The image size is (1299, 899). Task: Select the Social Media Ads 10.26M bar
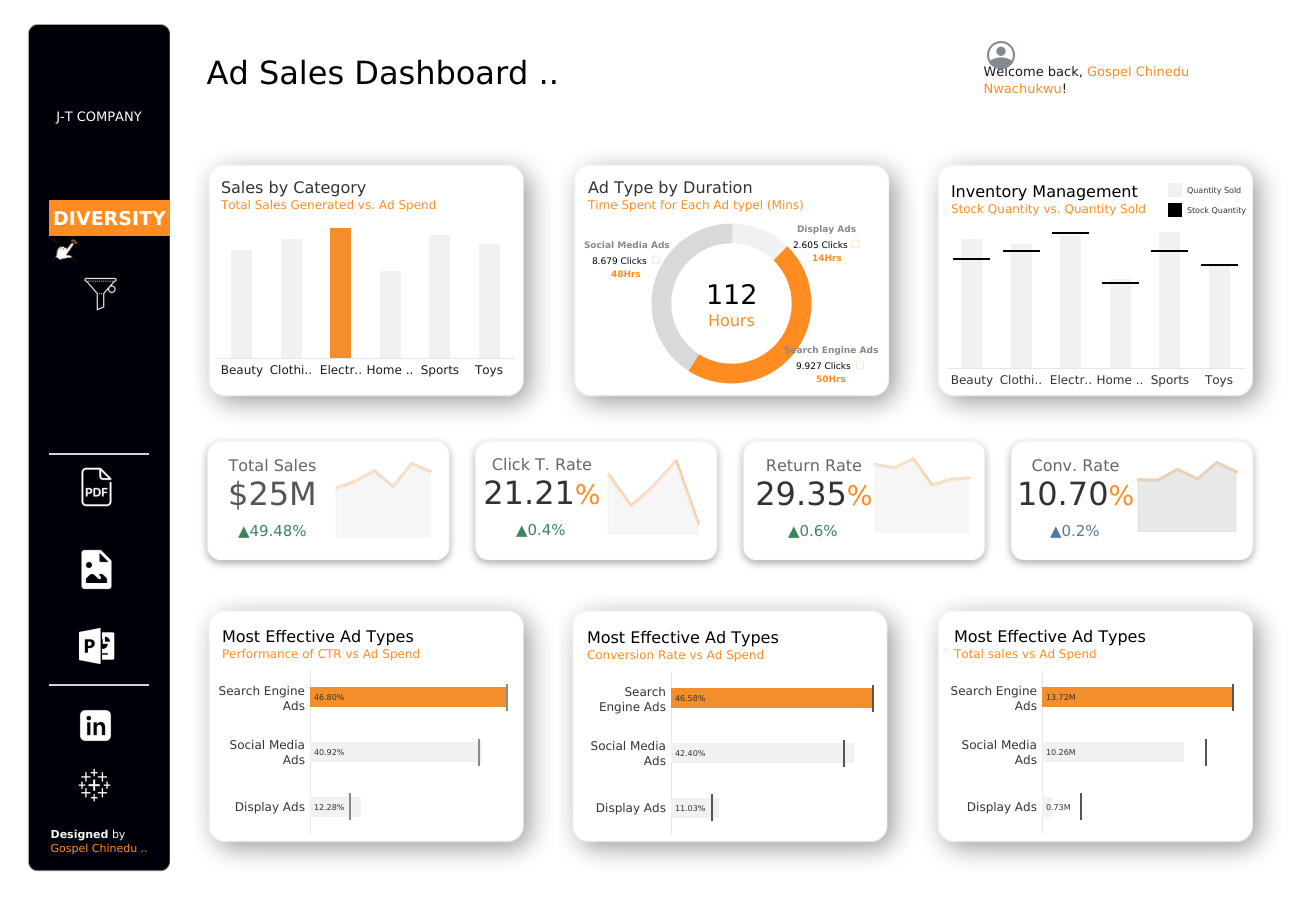tap(1113, 752)
